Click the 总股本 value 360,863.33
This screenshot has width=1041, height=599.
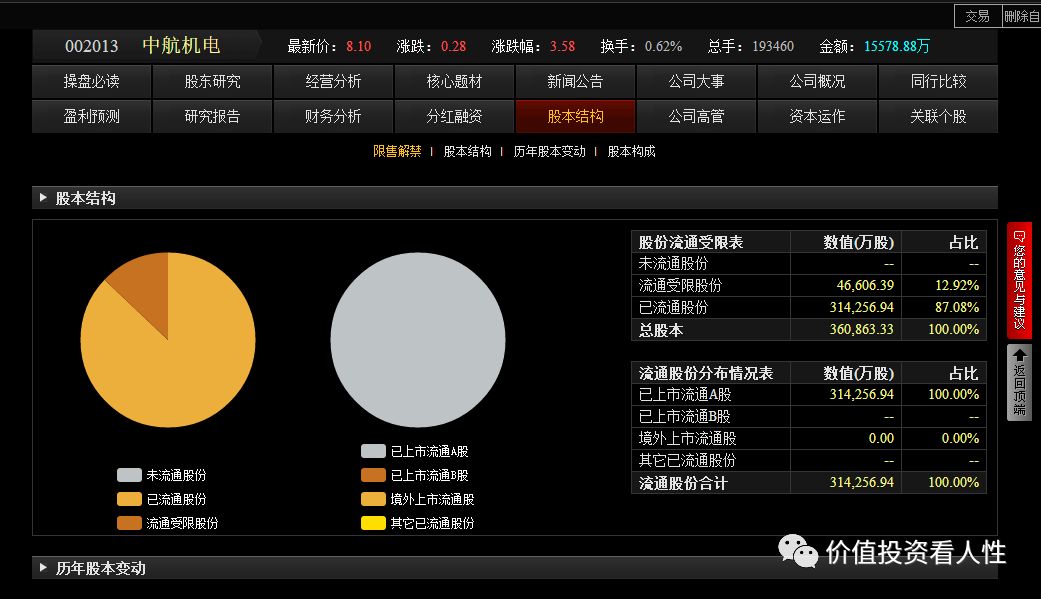tap(862, 329)
